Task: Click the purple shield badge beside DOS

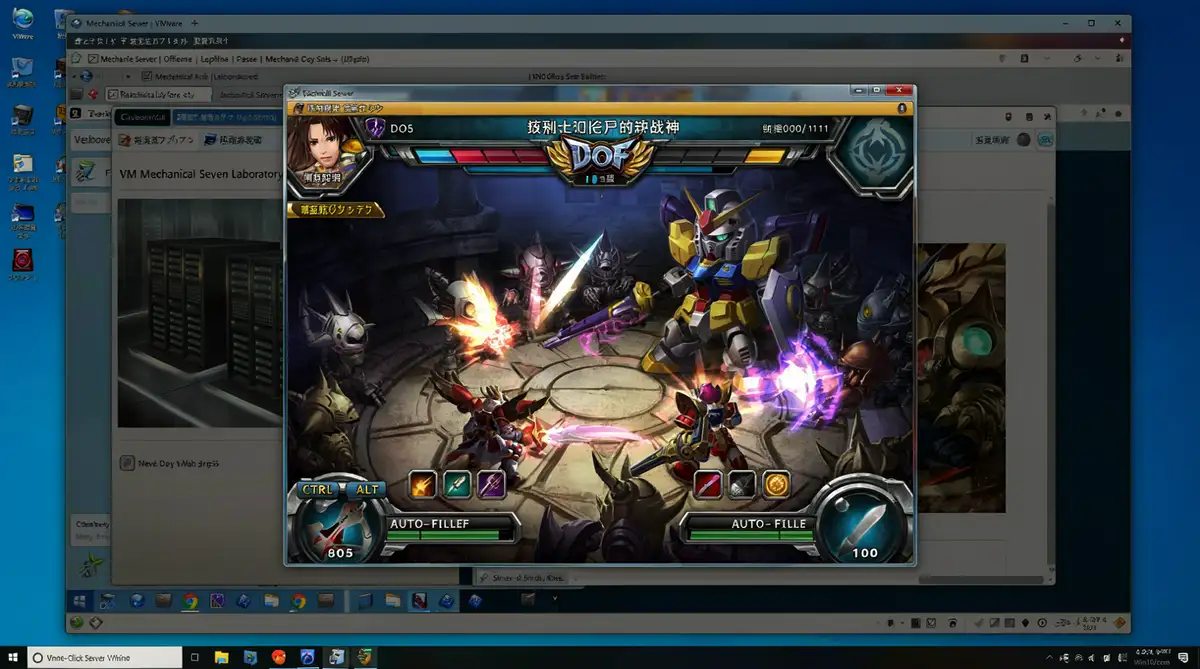Action: pos(376,128)
